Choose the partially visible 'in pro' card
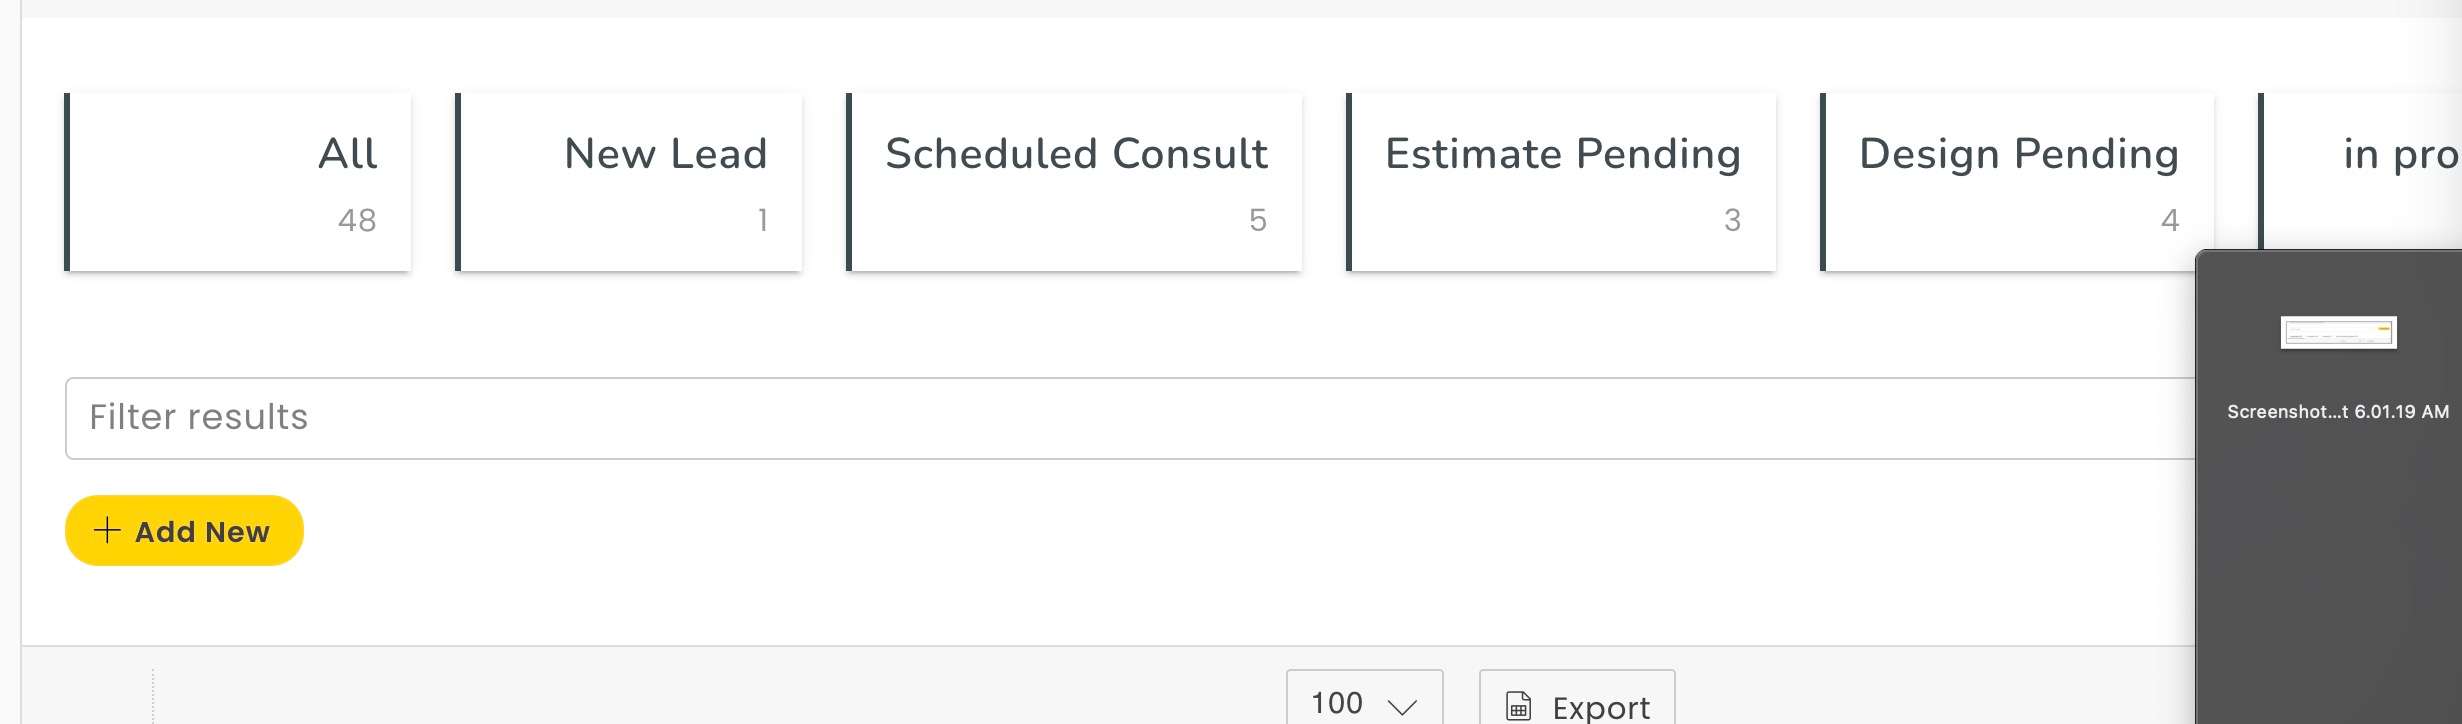The width and height of the screenshot is (2462, 724). (2360, 171)
